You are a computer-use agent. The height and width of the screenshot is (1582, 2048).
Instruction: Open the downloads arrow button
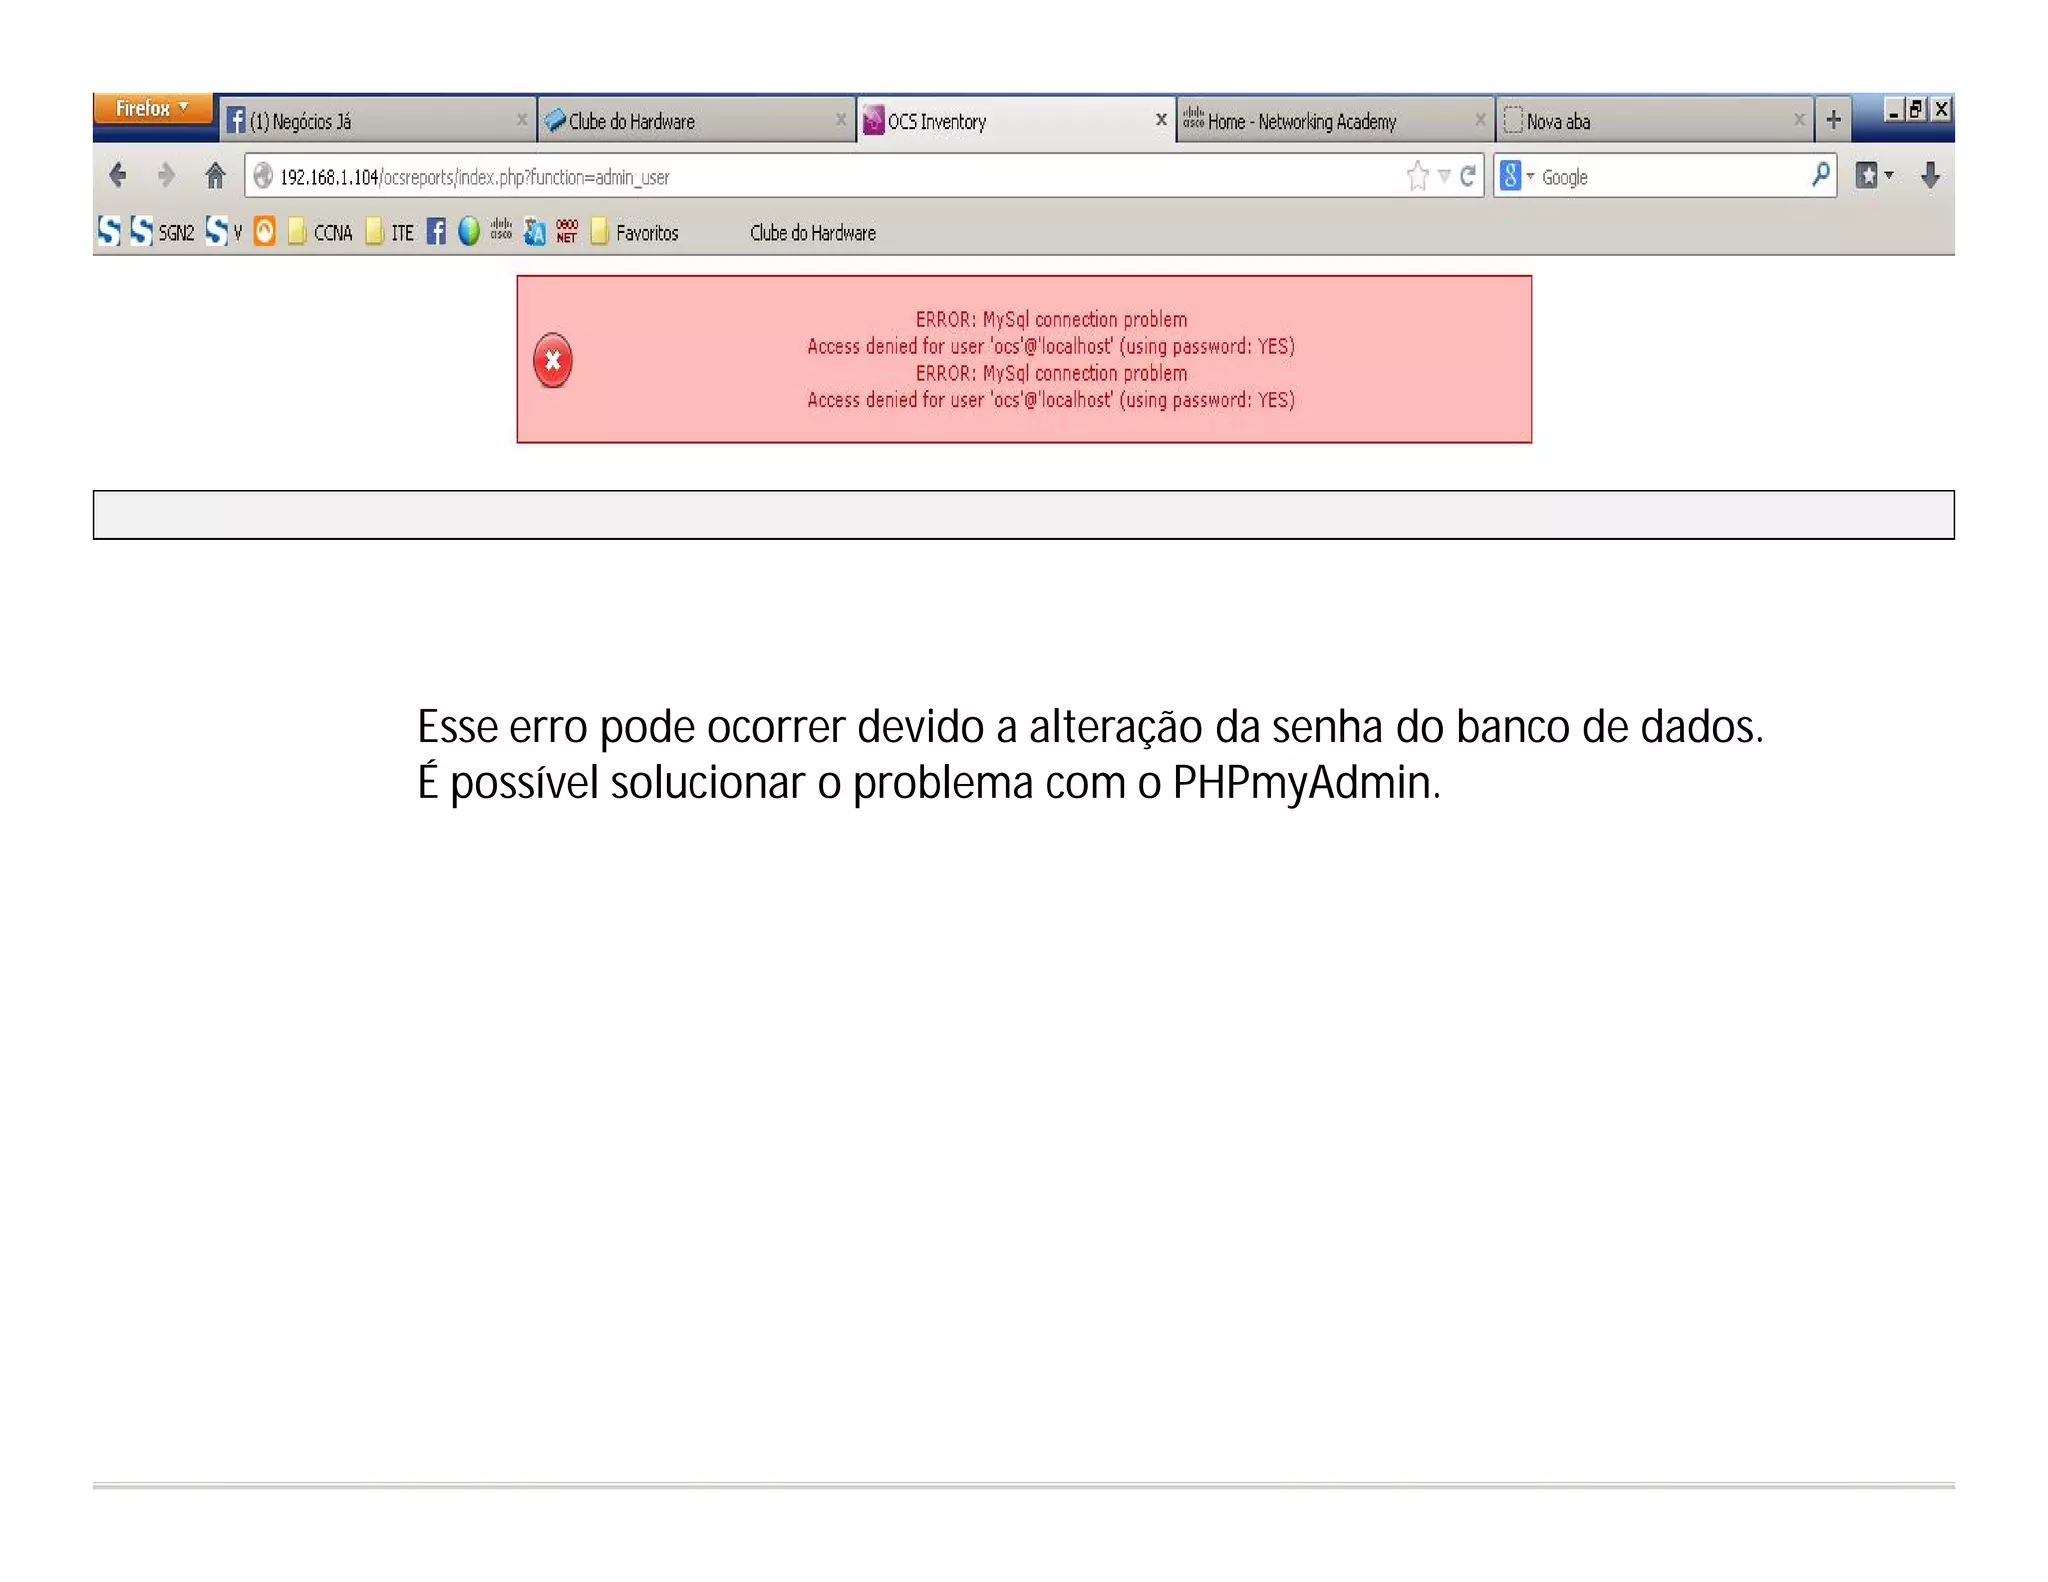click(x=1930, y=176)
